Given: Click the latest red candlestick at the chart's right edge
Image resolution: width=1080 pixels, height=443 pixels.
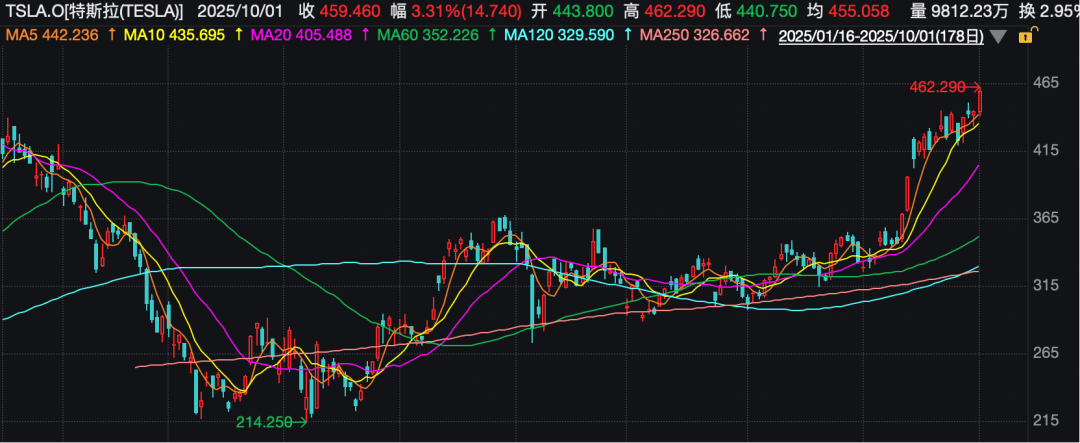Looking at the screenshot, I should 981,102.
